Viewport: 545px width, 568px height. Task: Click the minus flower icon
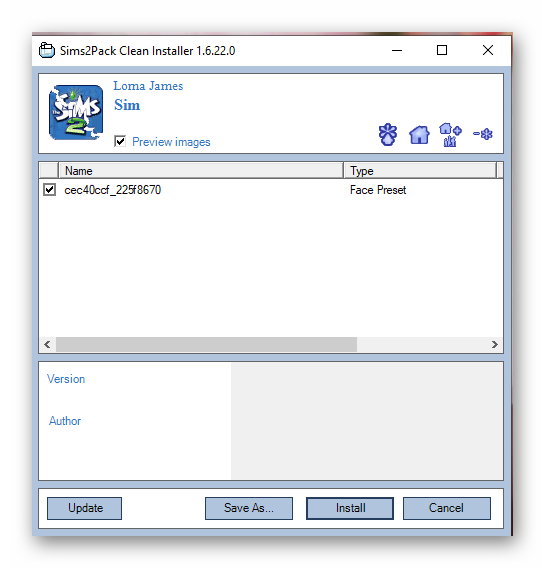[483, 134]
